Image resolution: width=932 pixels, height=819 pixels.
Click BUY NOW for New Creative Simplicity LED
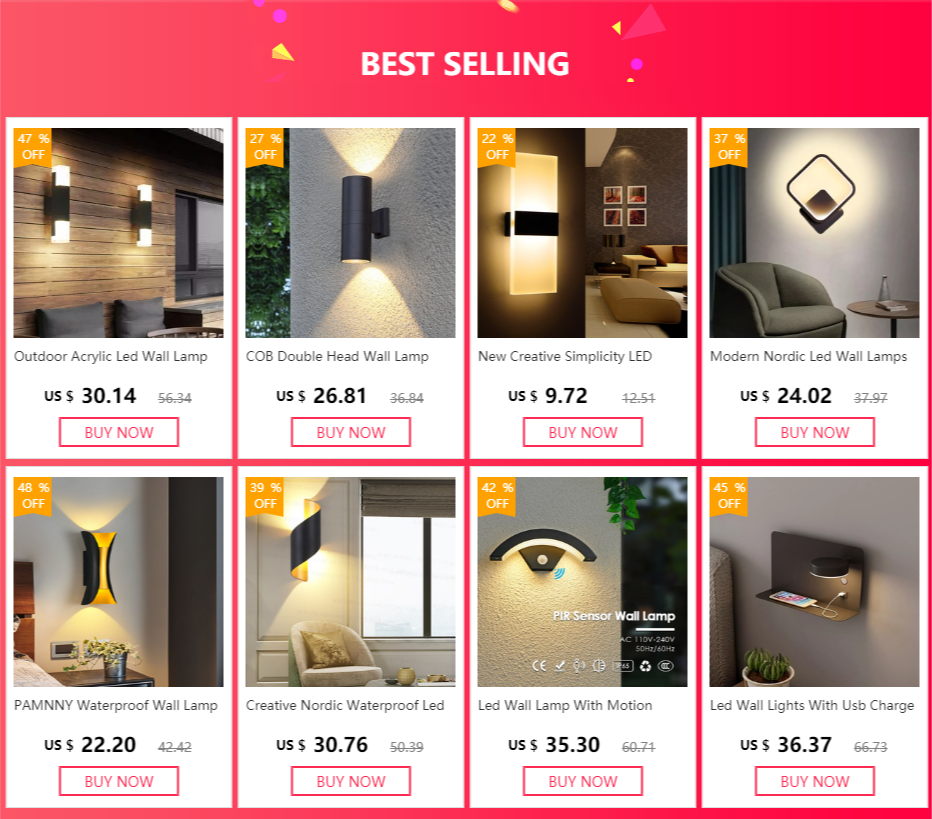click(582, 432)
